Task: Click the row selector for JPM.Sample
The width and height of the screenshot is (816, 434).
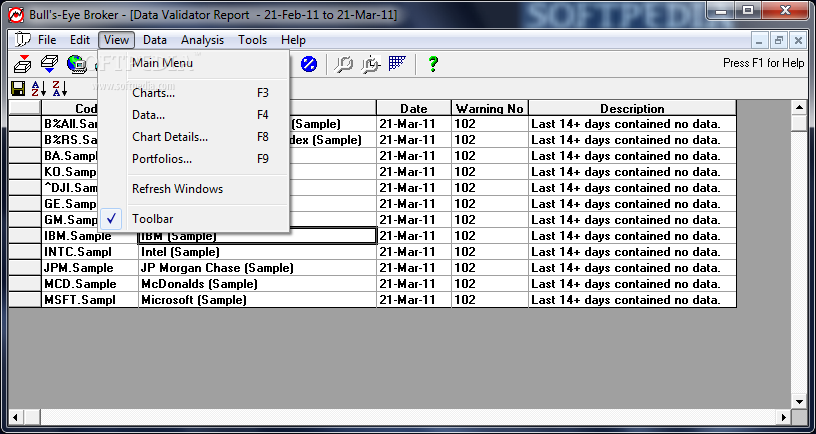Action: (25, 268)
